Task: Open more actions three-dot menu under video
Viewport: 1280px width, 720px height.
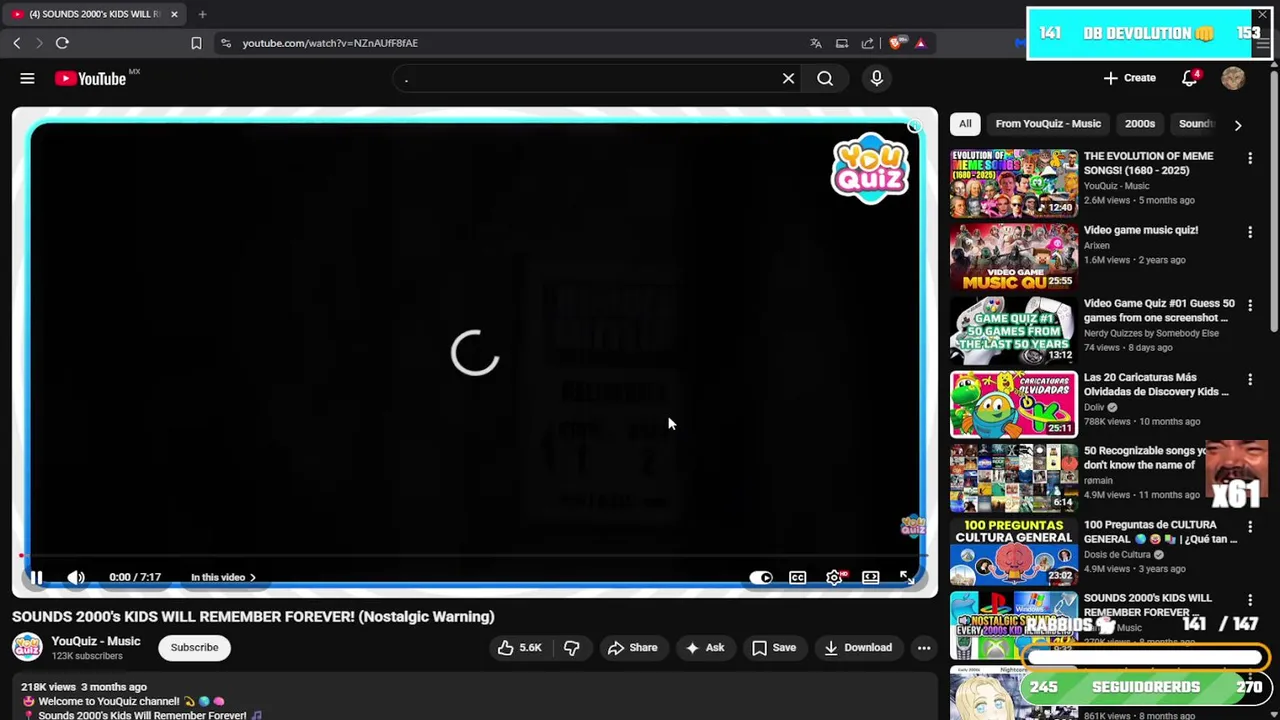Action: click(x=924, y=647)
